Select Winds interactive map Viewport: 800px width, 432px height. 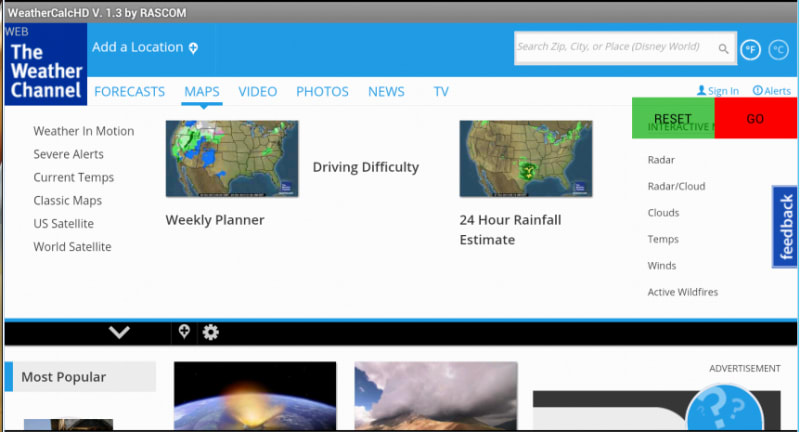662,266
